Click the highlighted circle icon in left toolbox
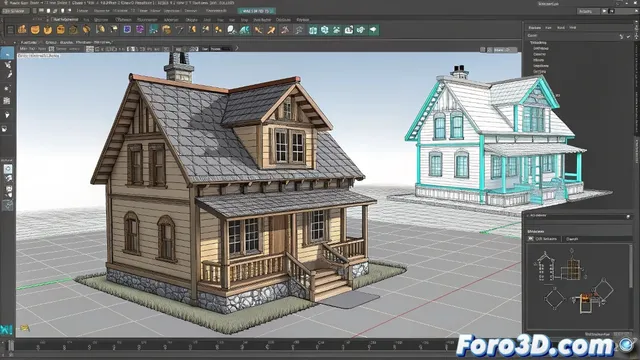 pos(8,169)
